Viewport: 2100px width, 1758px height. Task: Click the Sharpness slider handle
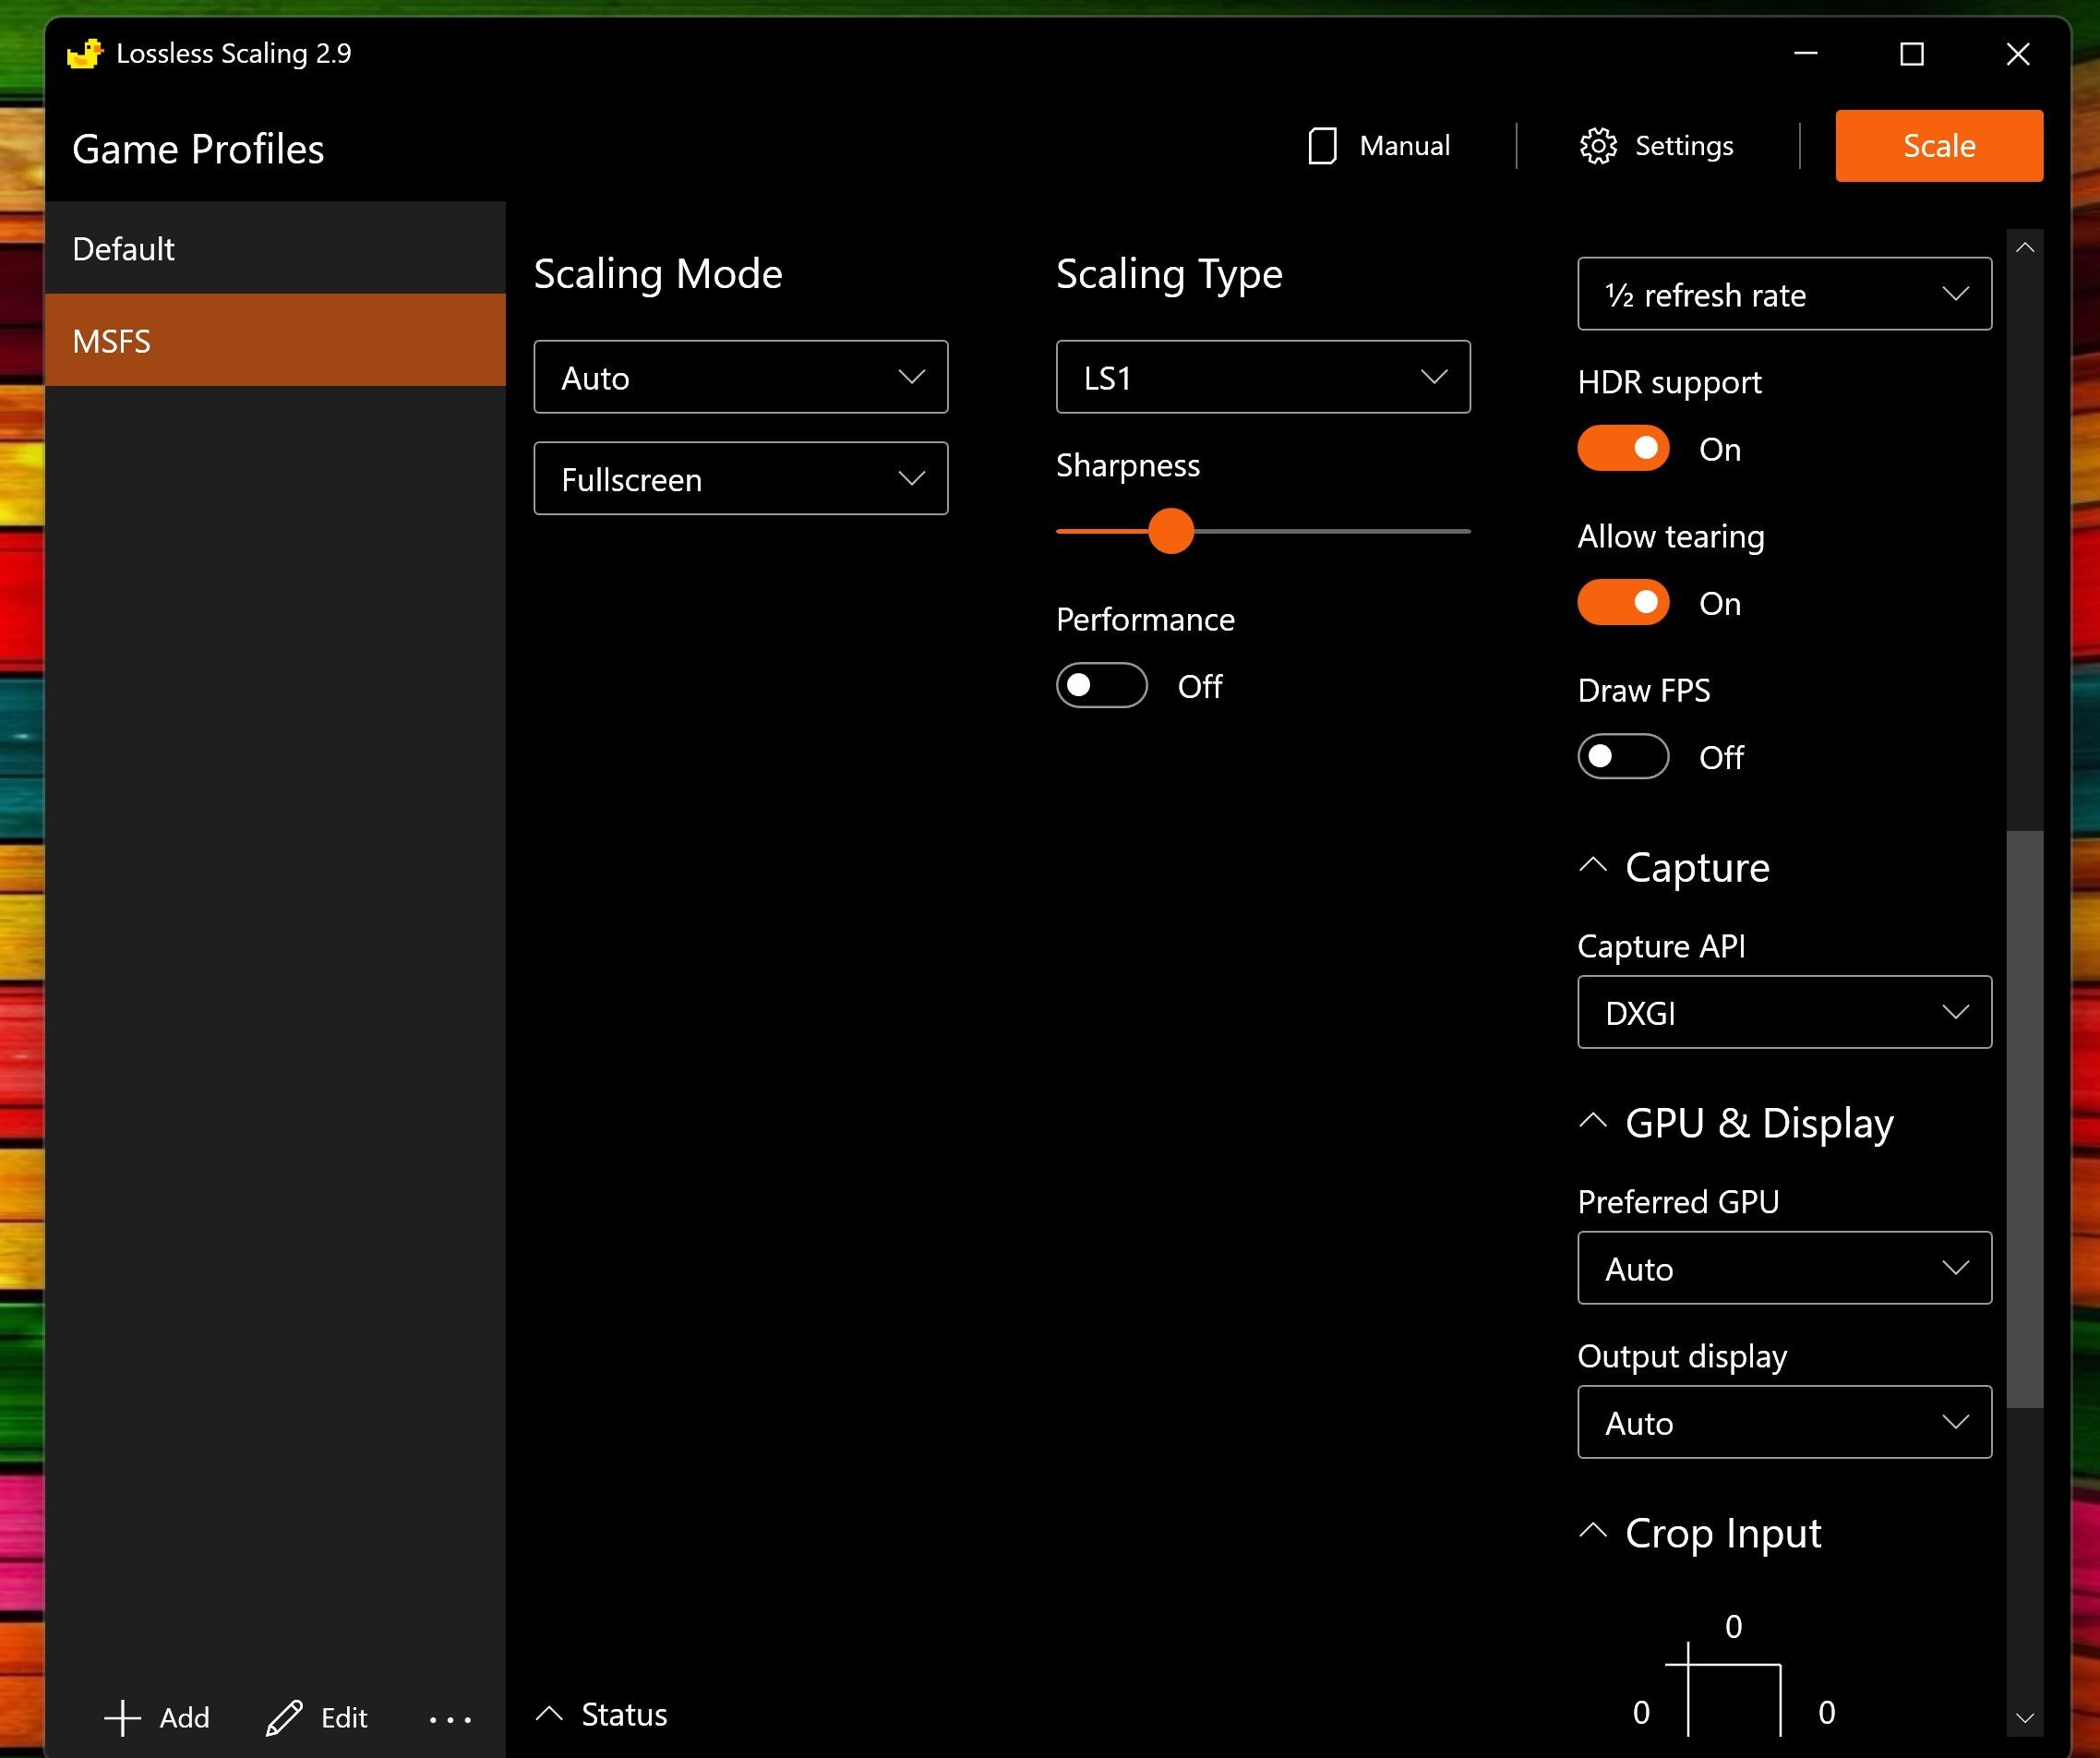pos(1171,531)
